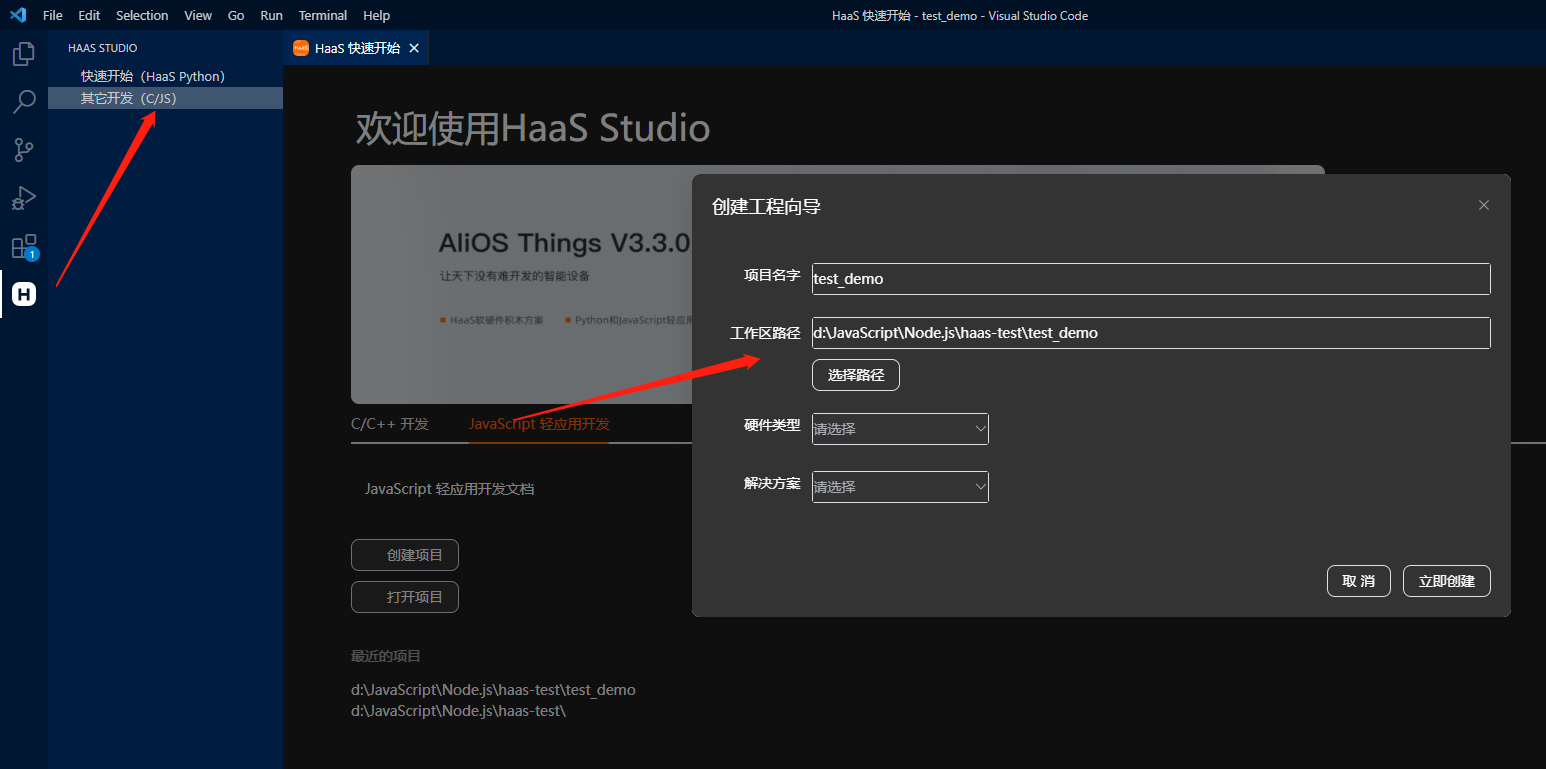Click the 立即创建 button

click(x=1447, y=581)
